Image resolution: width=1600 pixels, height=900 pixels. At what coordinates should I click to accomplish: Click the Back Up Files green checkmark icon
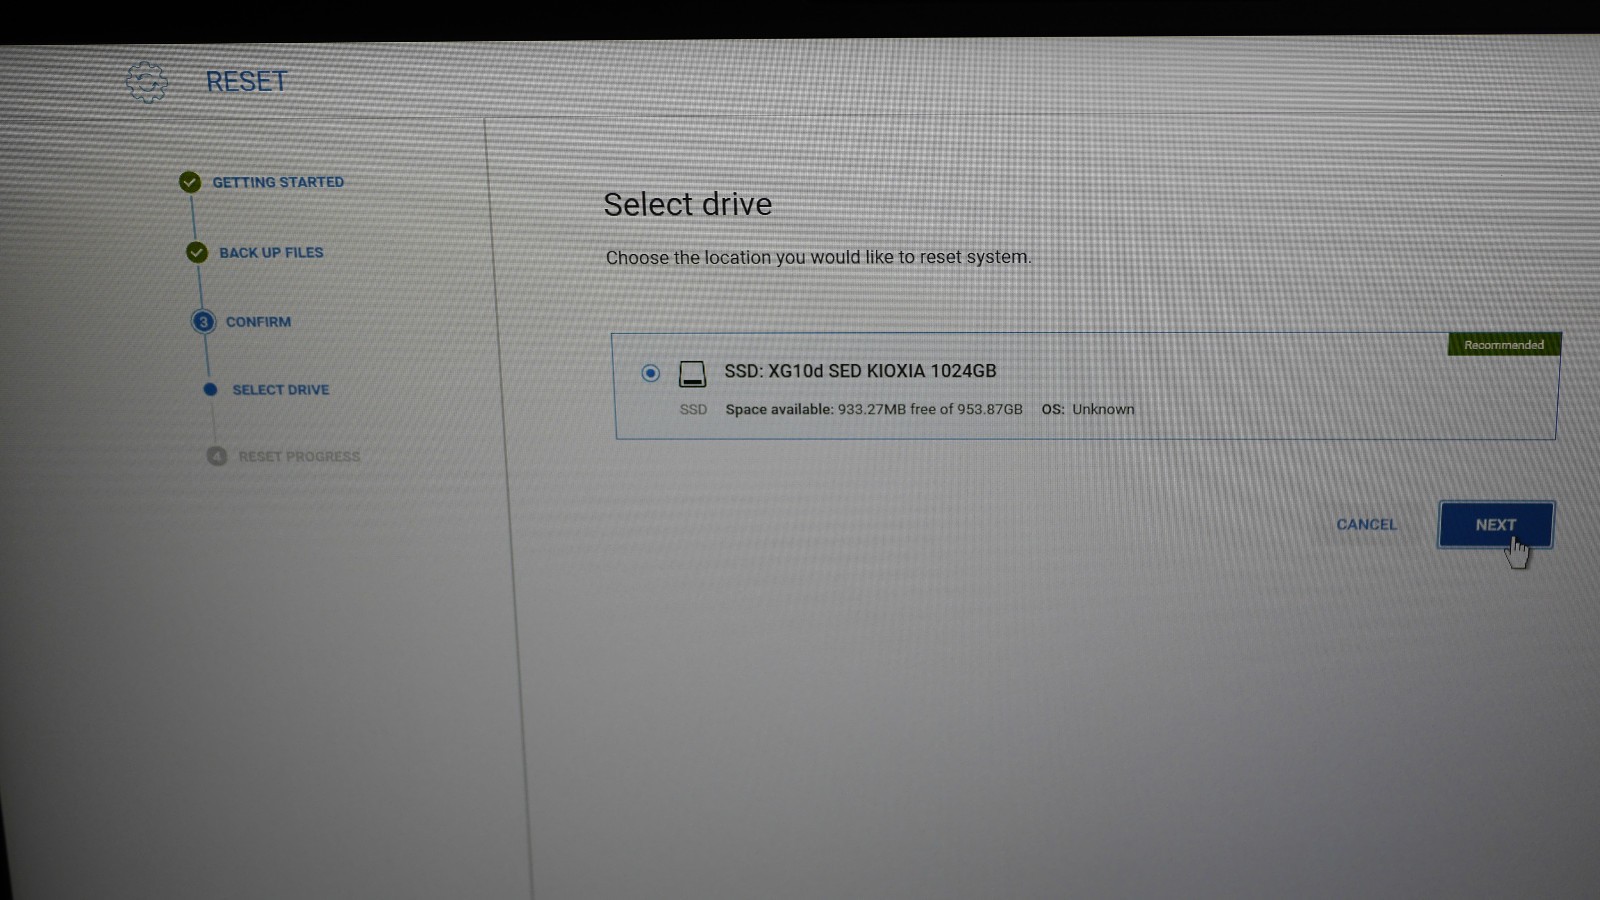click(x=197, y=252)
